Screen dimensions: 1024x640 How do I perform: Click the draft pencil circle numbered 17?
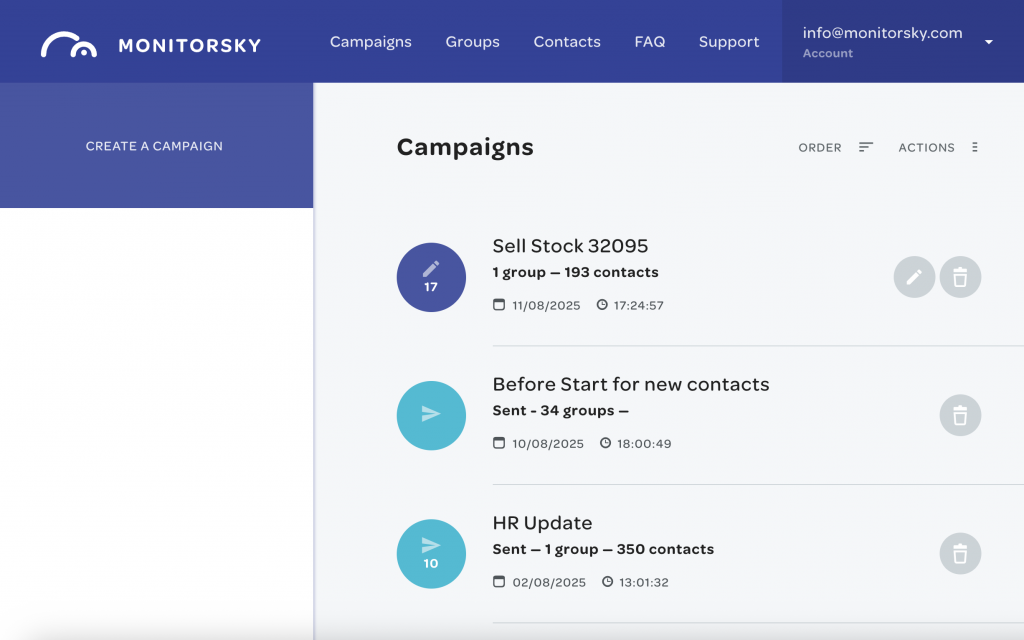point(431,277)
